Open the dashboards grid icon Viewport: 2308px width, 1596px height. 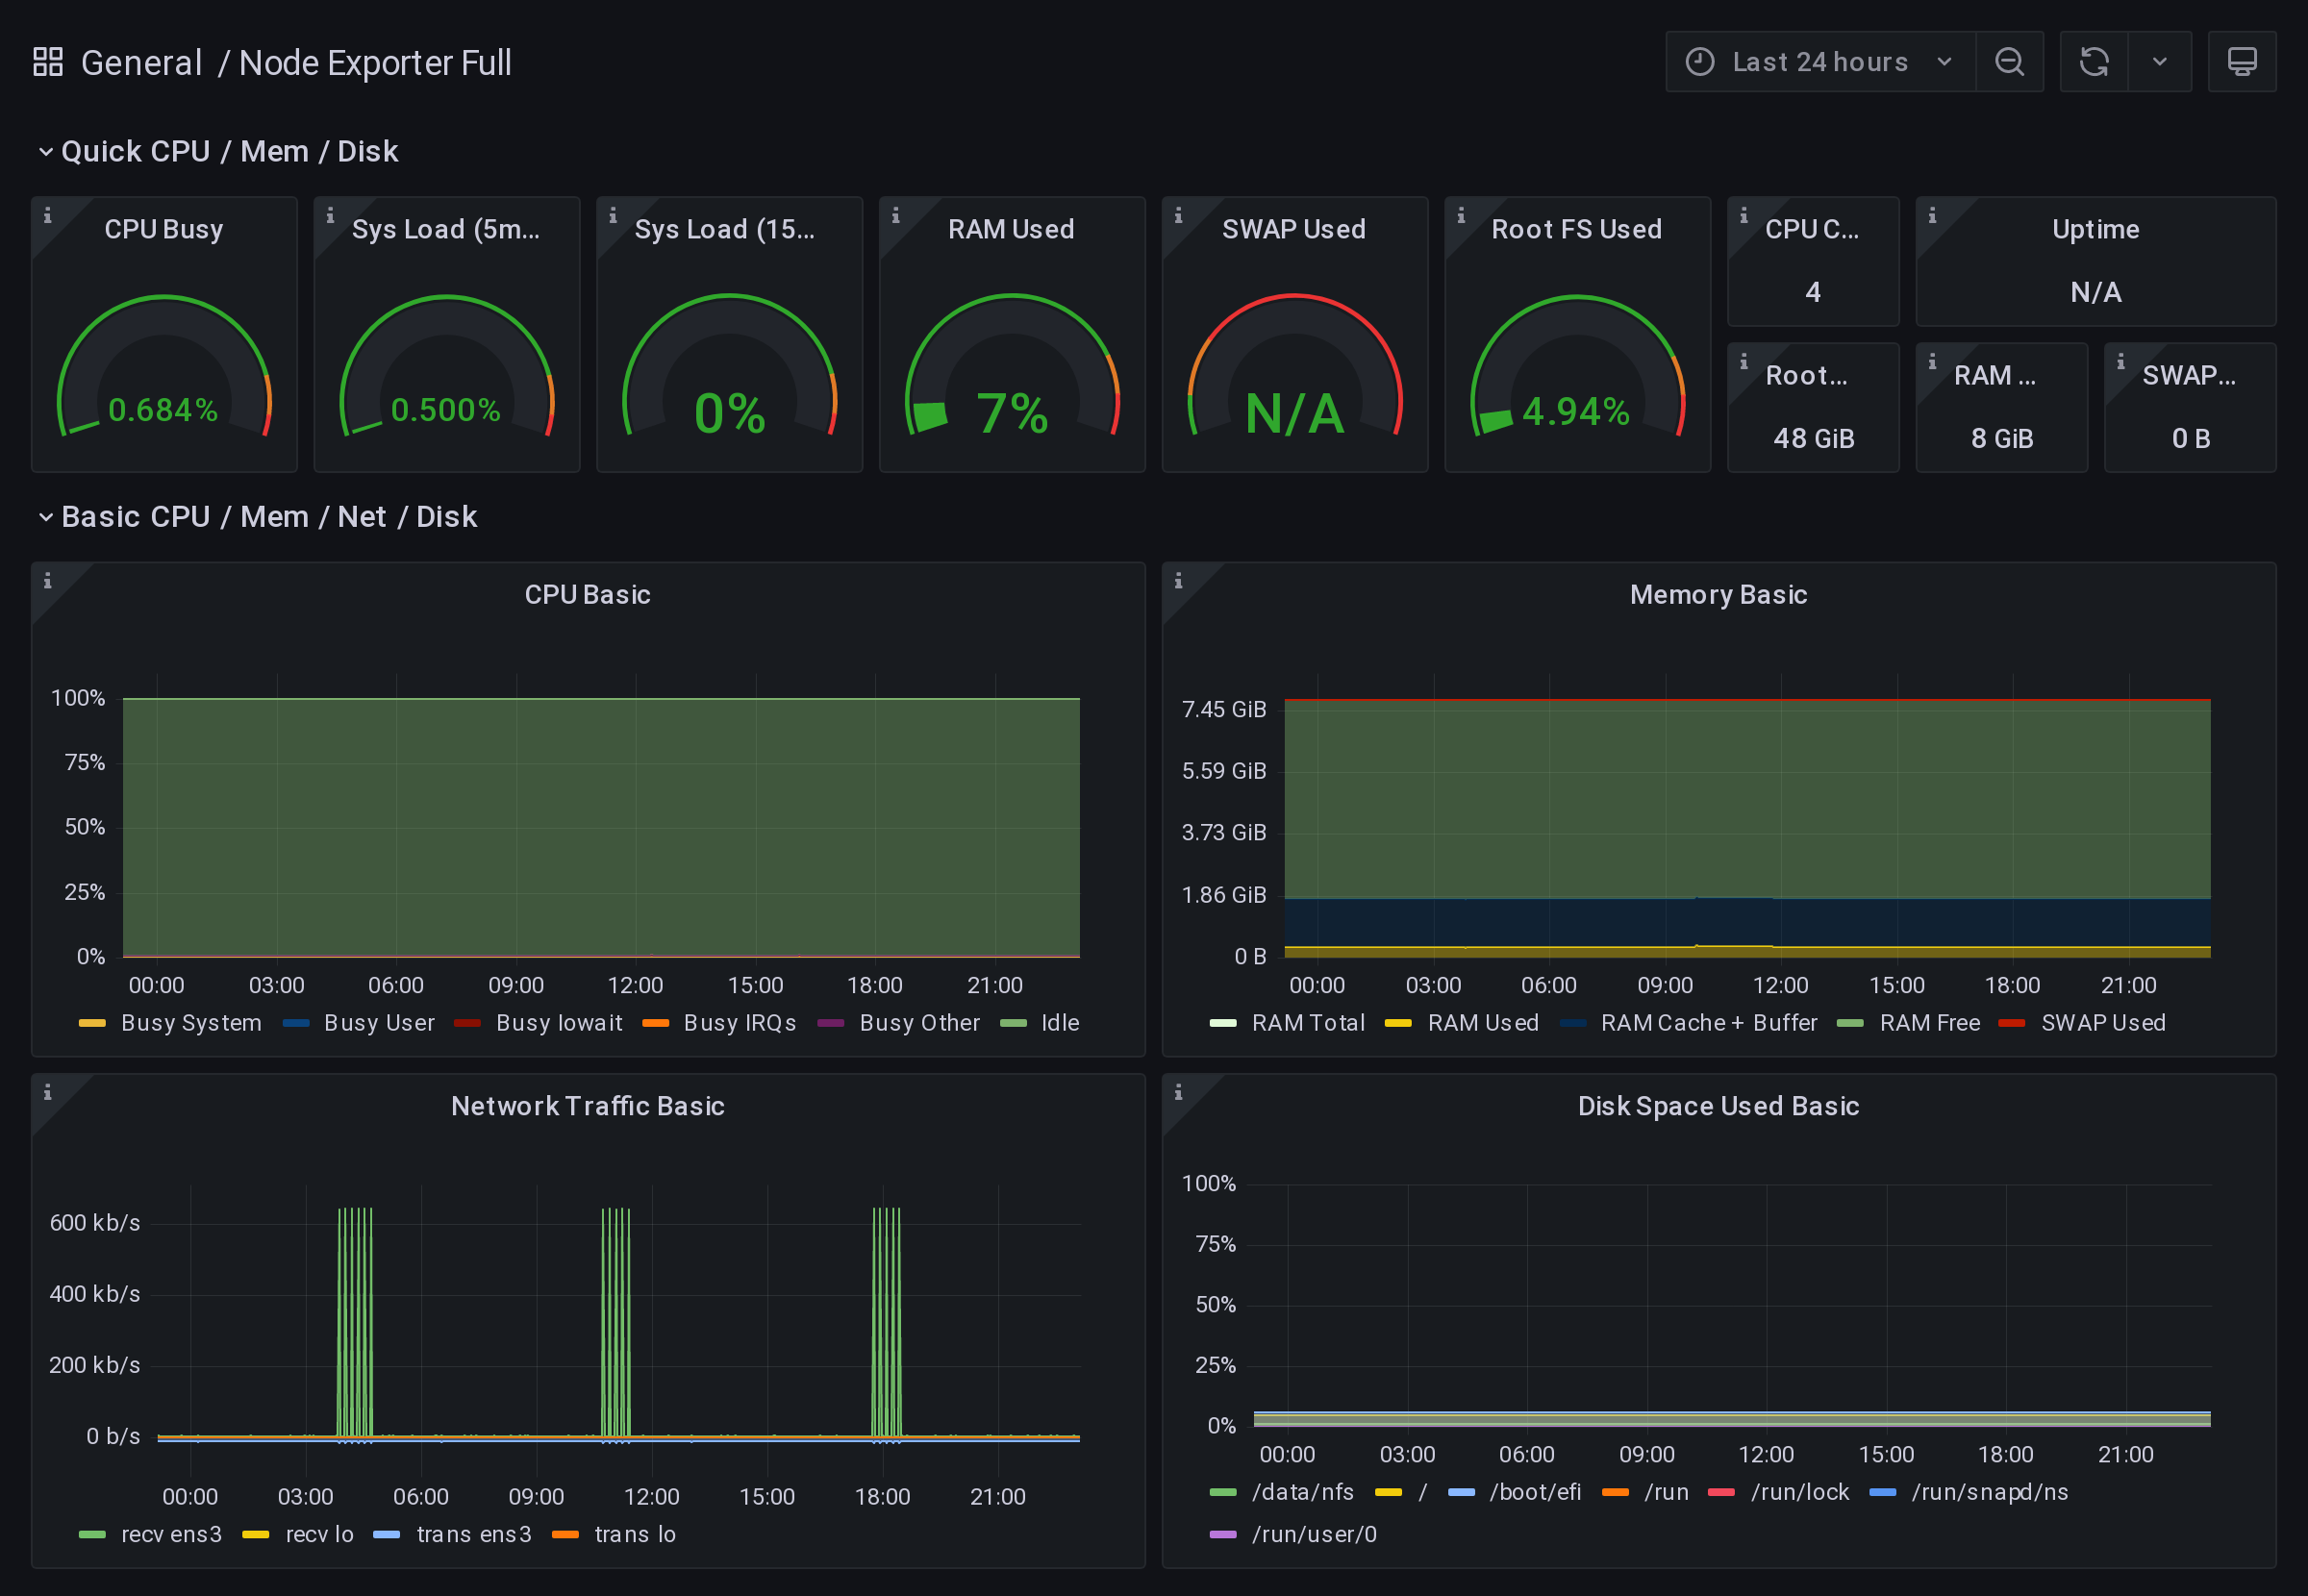[x=48, y=62]
